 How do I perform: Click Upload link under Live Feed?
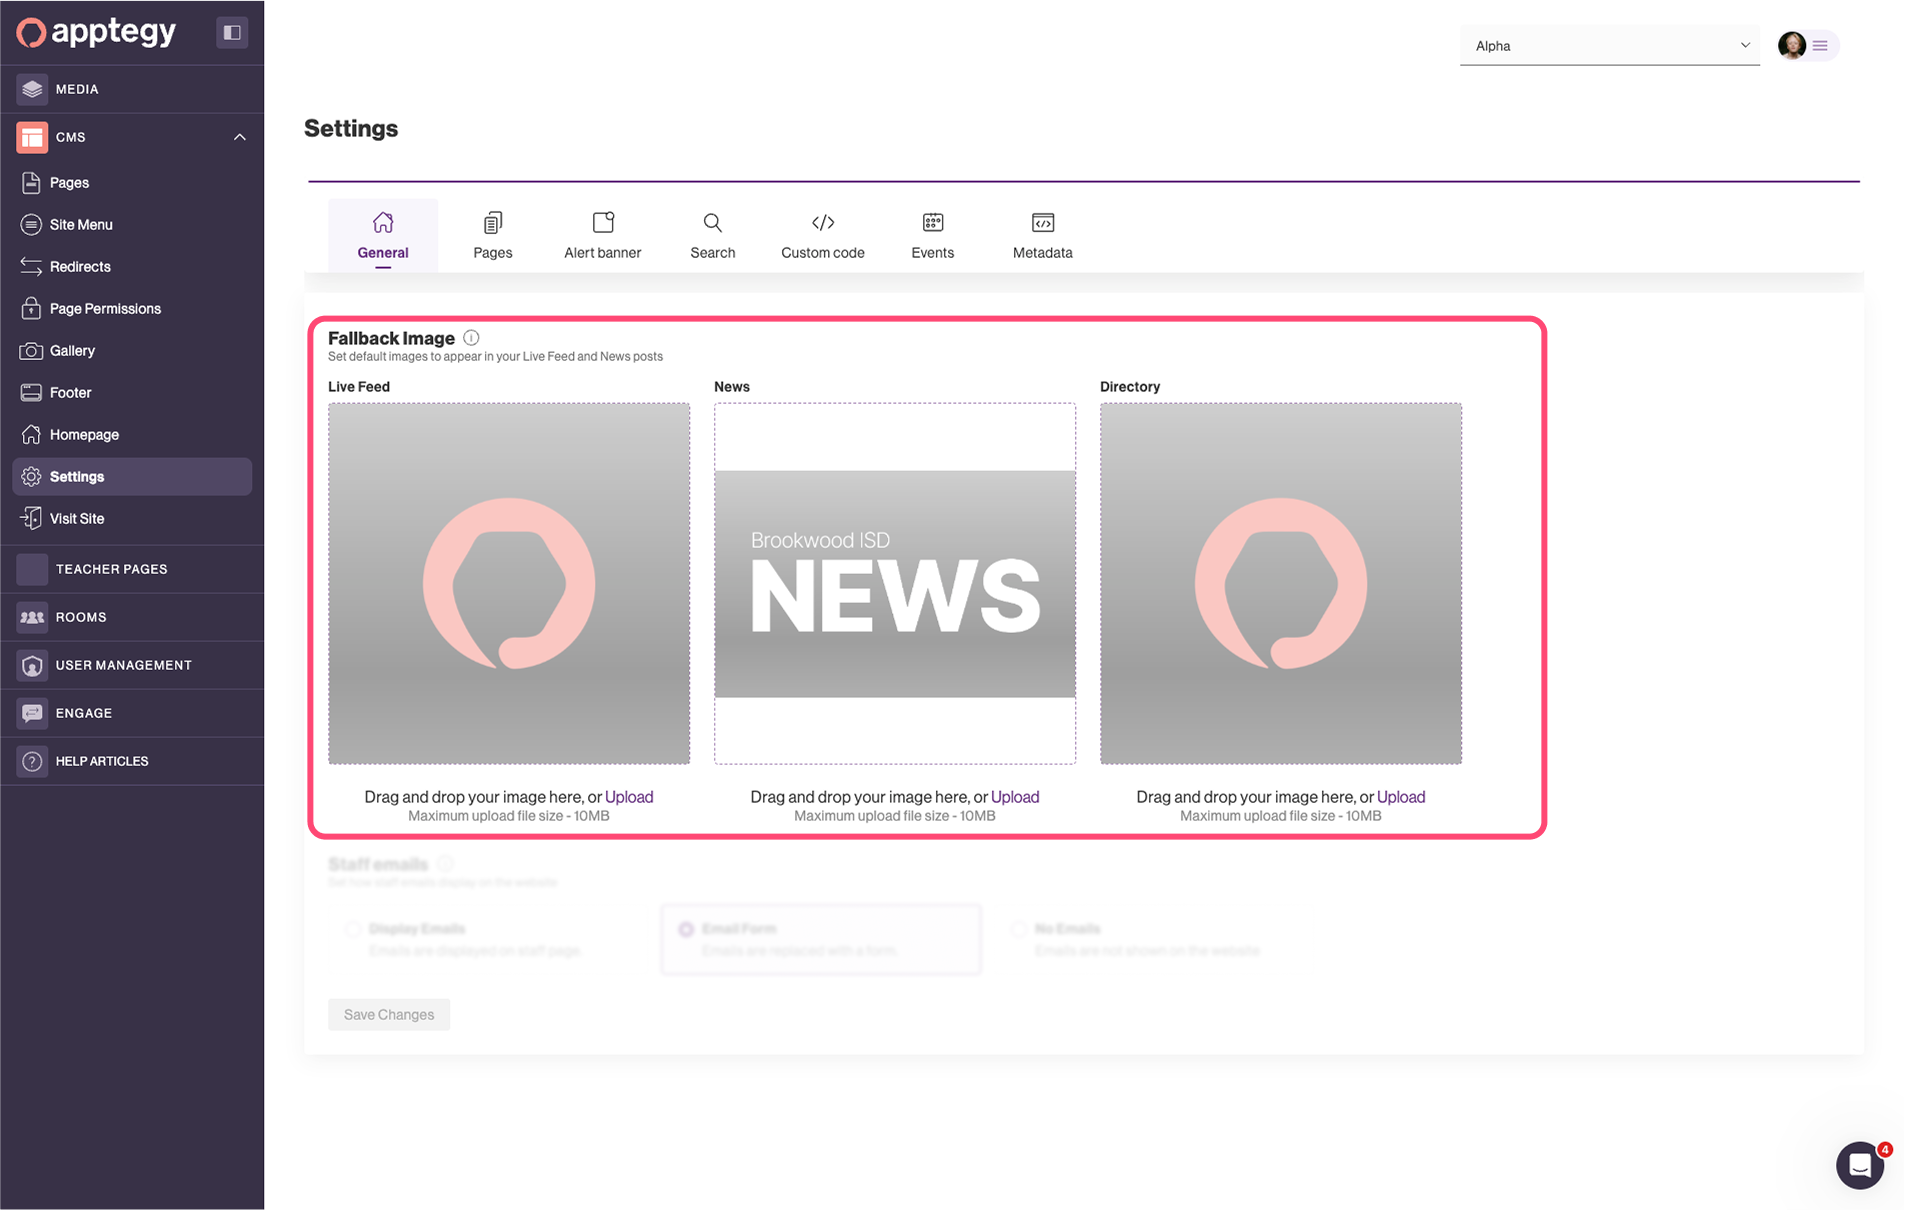pos(629,797)
